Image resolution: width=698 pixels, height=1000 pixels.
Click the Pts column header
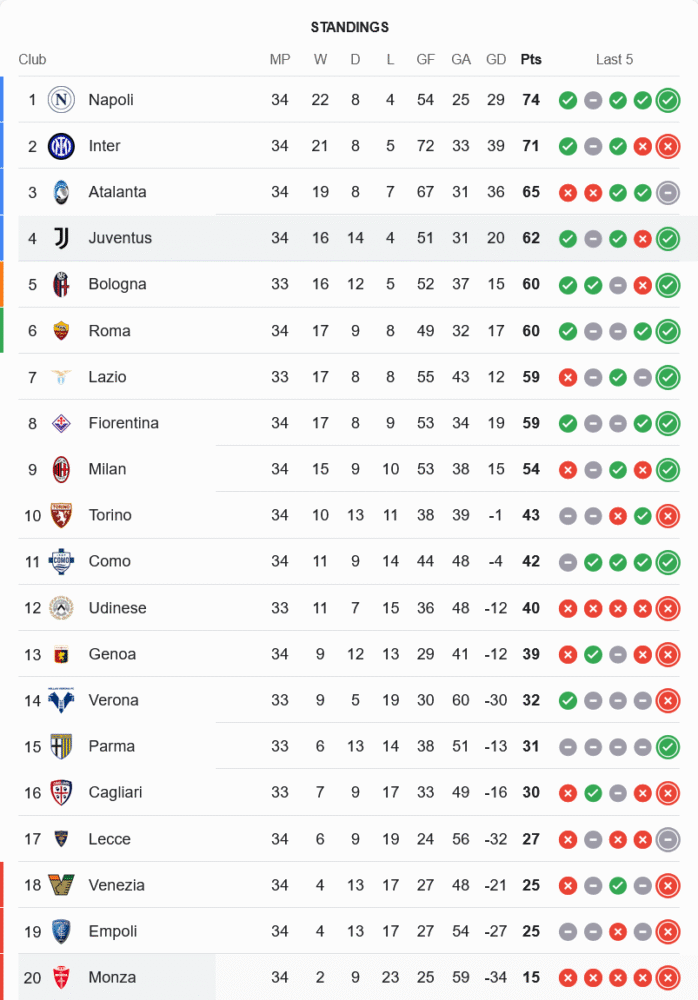(531, 59)
